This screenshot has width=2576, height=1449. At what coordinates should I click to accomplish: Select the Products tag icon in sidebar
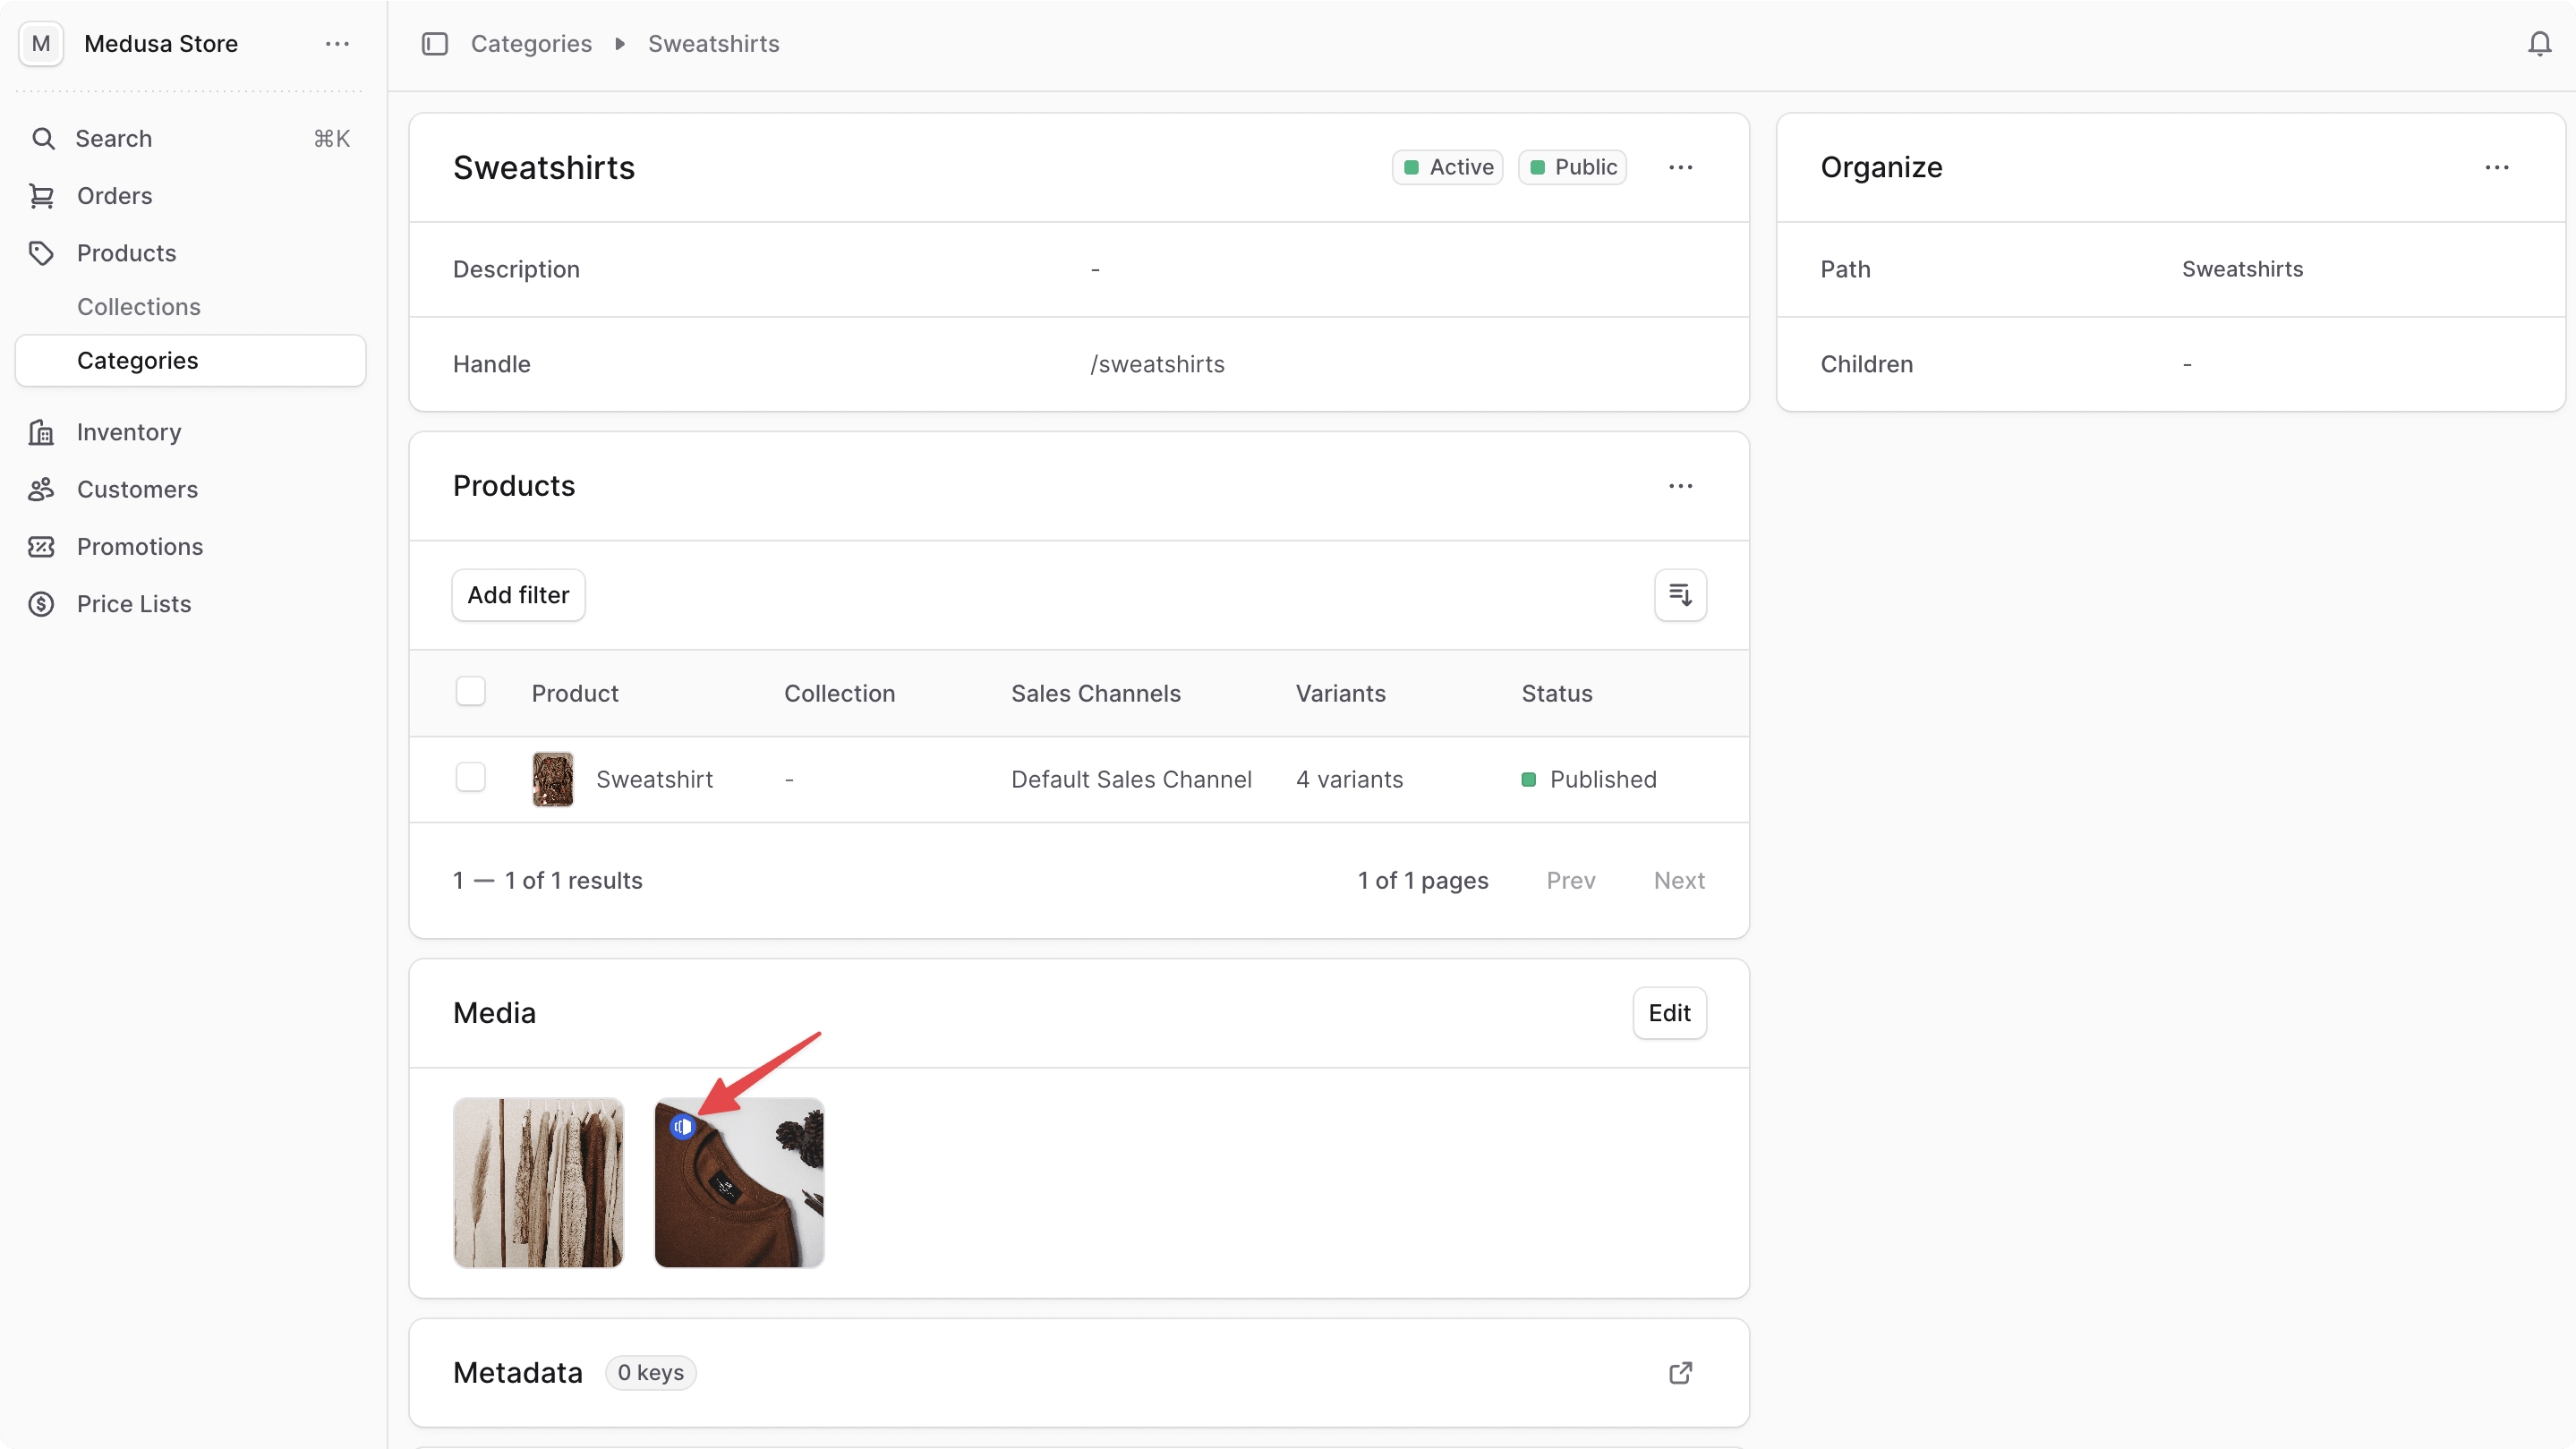coord(41,252)
